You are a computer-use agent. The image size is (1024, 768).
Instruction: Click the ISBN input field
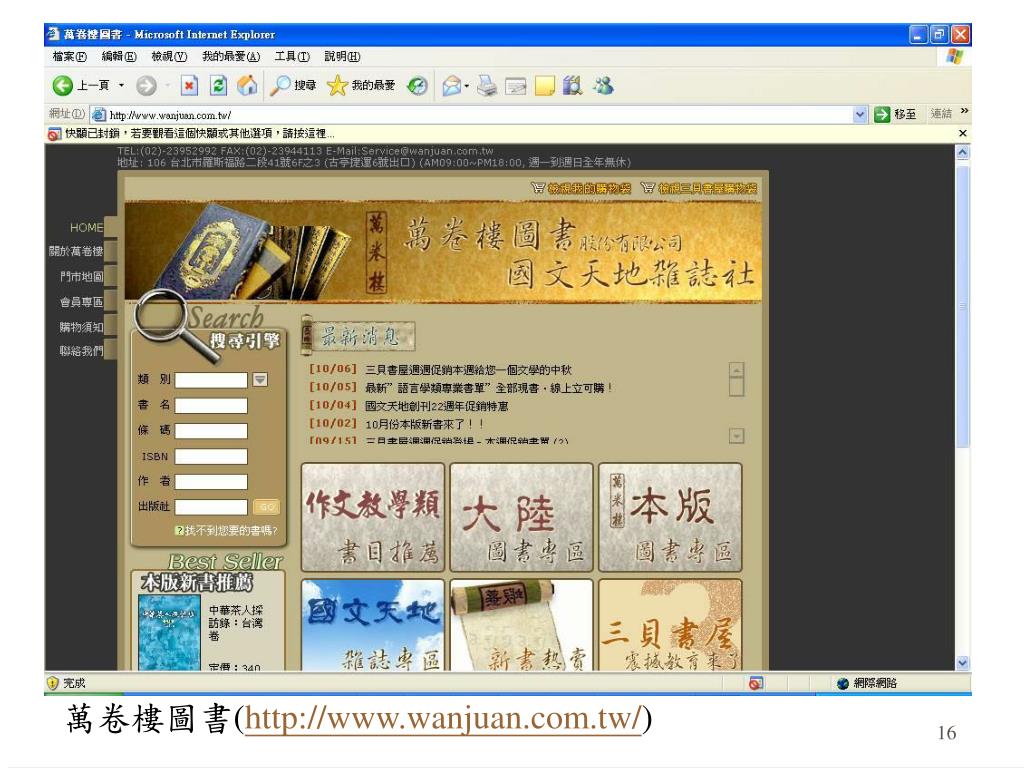point(212,456)
